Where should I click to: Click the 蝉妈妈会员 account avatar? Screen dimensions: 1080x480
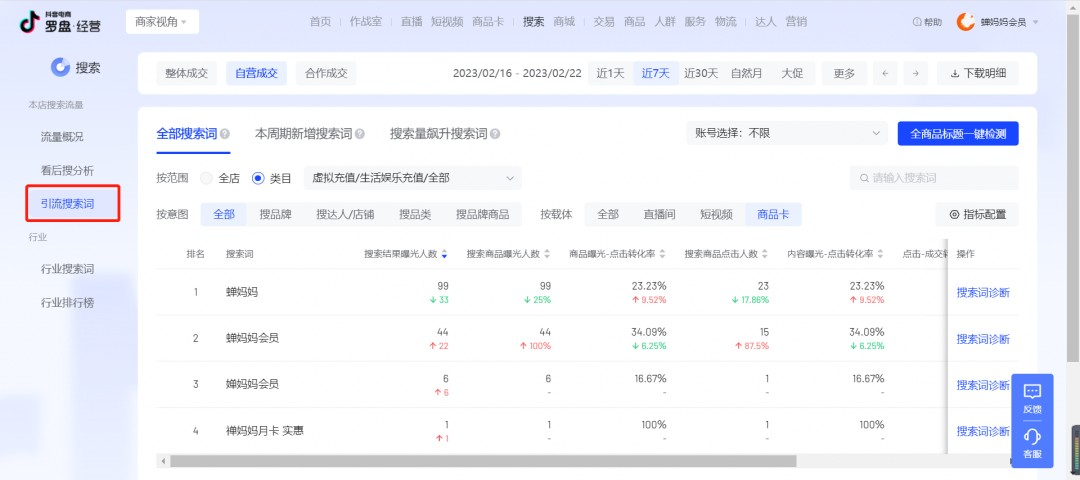966,22
